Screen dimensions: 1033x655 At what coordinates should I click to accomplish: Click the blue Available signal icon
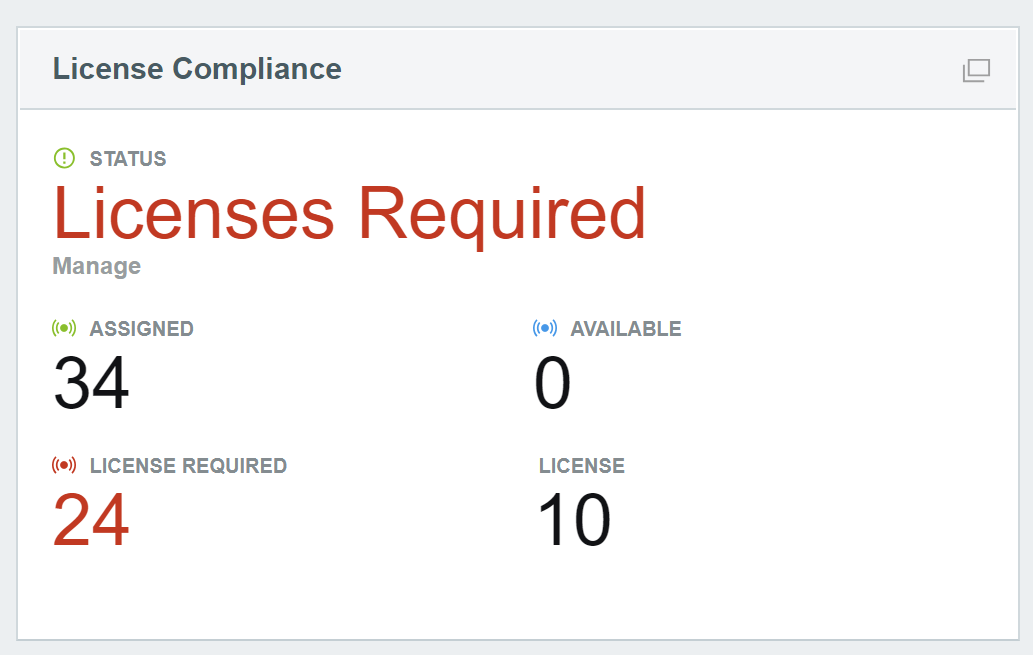click(x=545, y=328)
